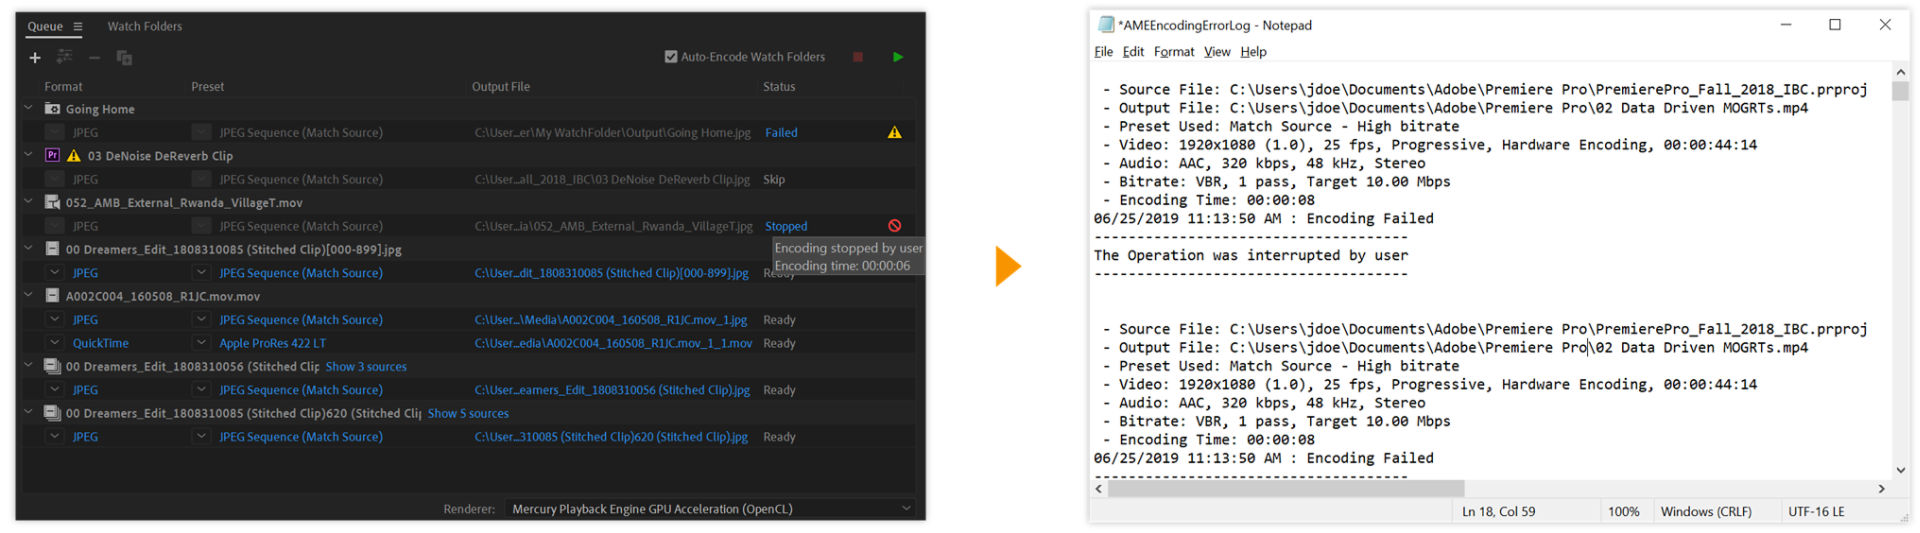Click the Add Output settings icon

[x=65, y=57]
